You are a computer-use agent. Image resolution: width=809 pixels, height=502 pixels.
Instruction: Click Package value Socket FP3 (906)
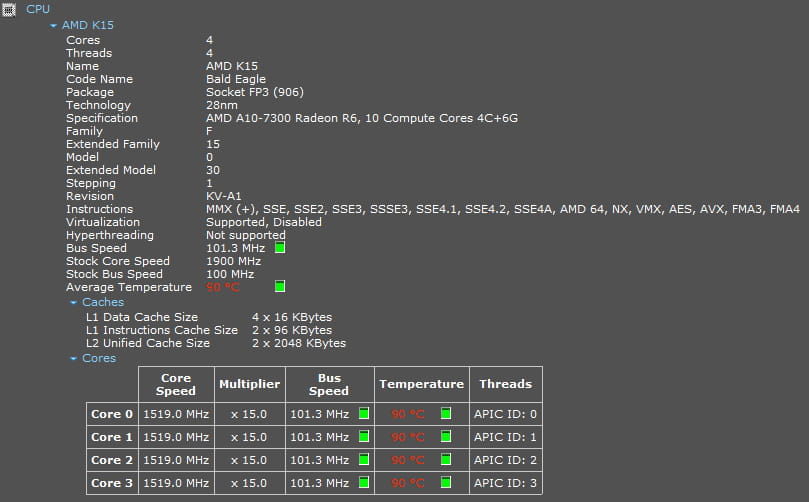(x=255, y=92)
